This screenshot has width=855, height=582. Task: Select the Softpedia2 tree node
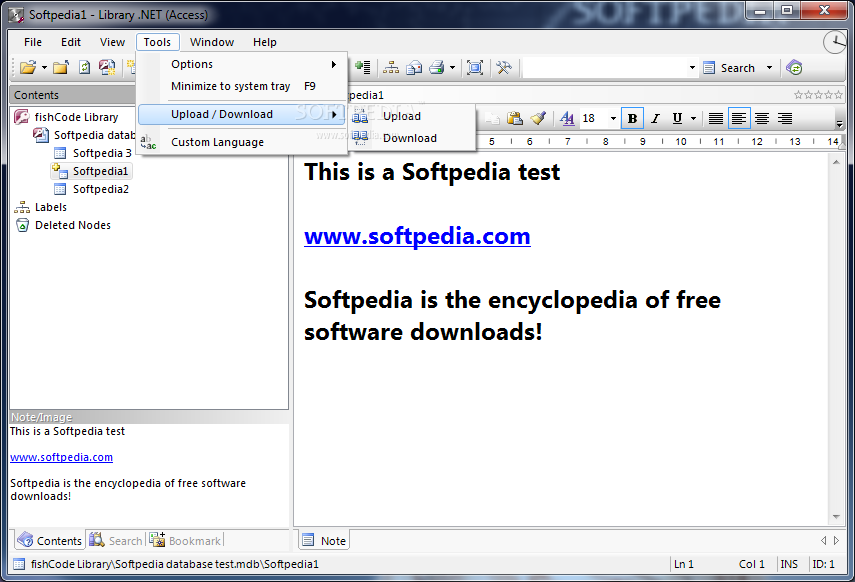101,189
